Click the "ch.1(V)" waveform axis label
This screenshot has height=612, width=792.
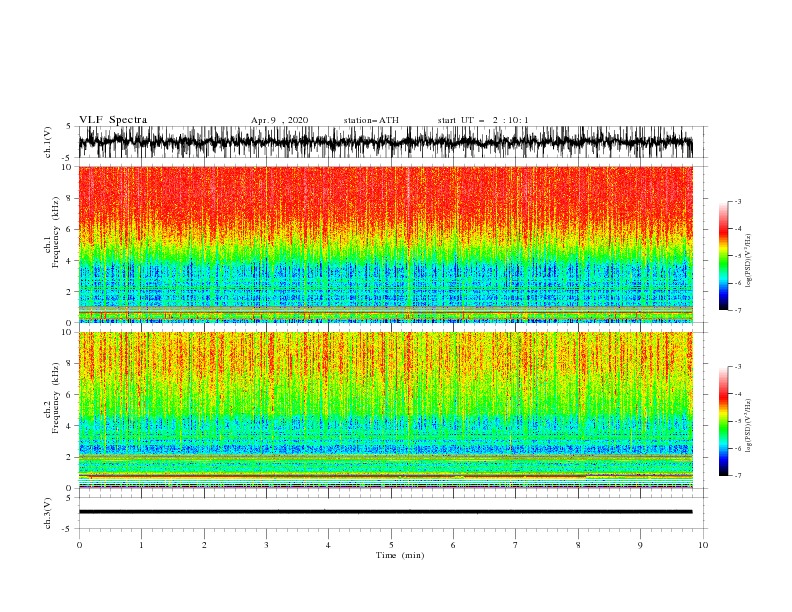click(x=48, y=142)
